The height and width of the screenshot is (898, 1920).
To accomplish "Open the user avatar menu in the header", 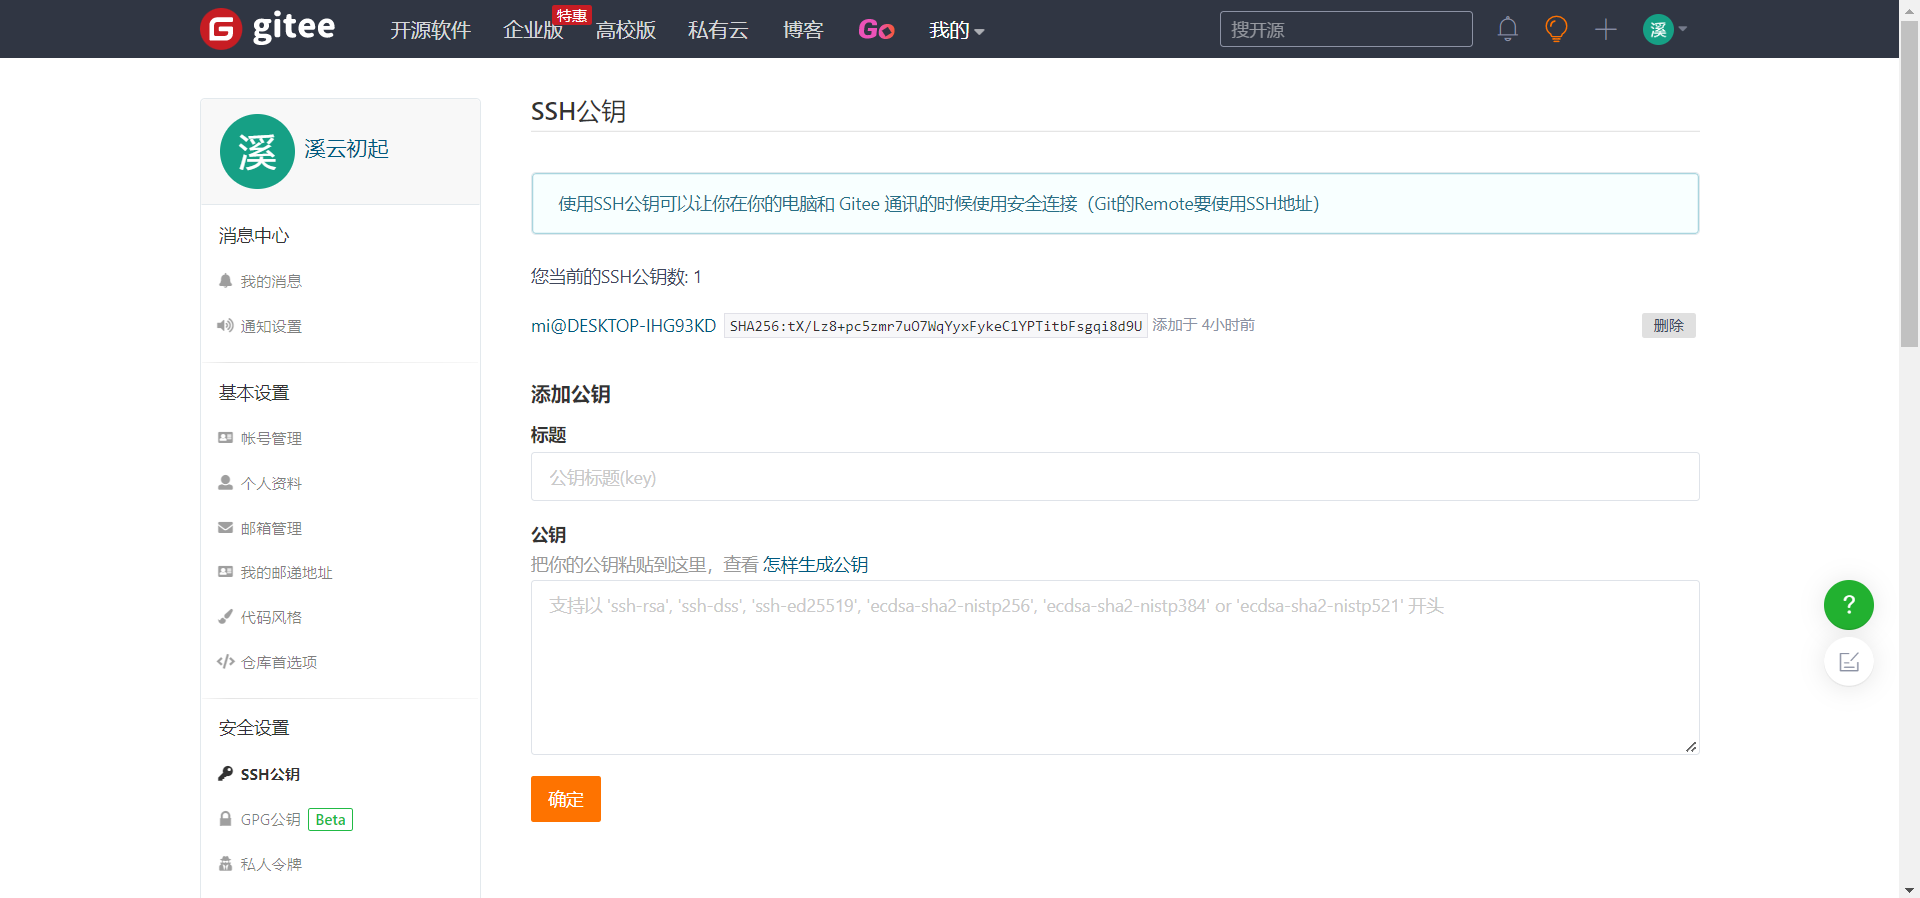I will click(1665, 29).
